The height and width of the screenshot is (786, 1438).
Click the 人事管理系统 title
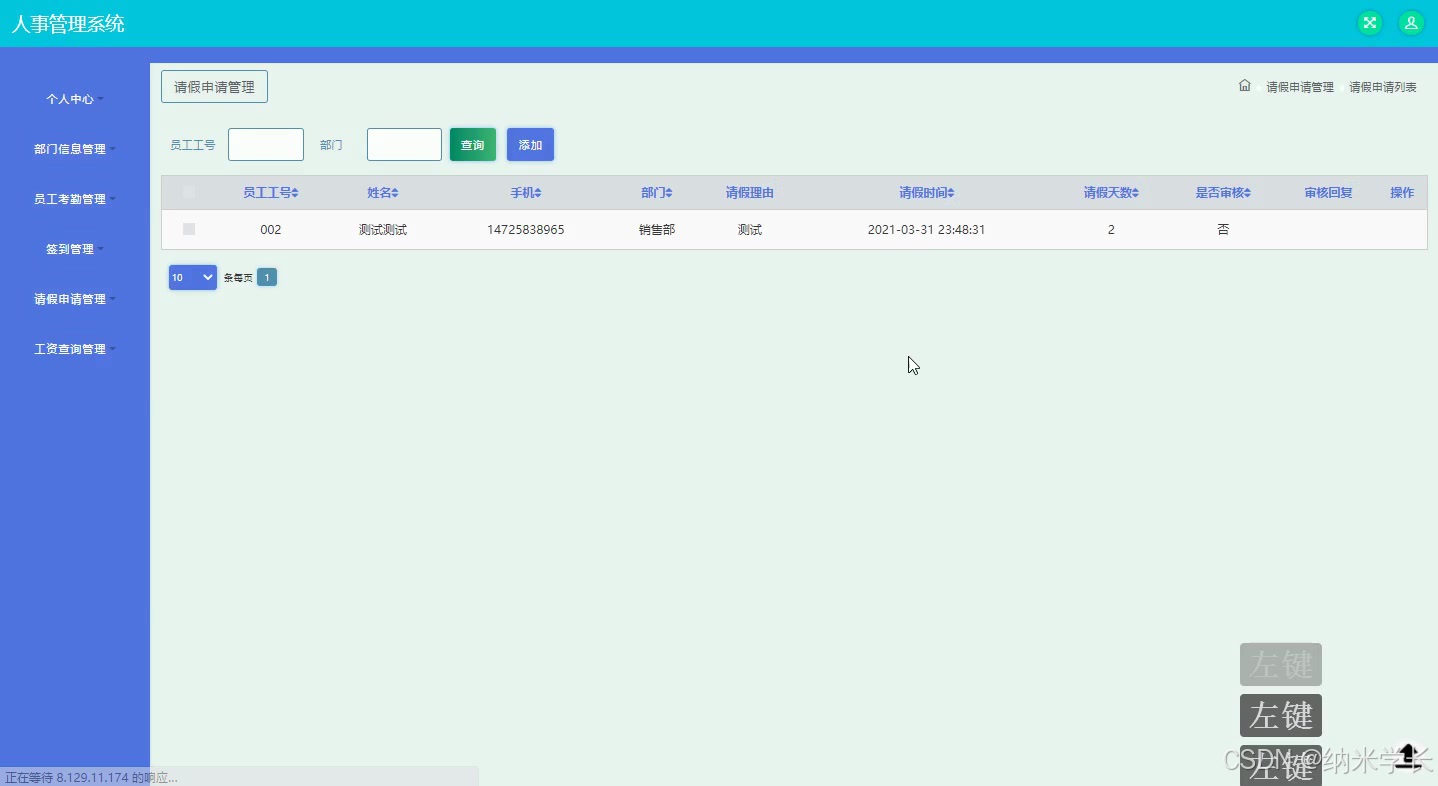[x=68, y=24]
